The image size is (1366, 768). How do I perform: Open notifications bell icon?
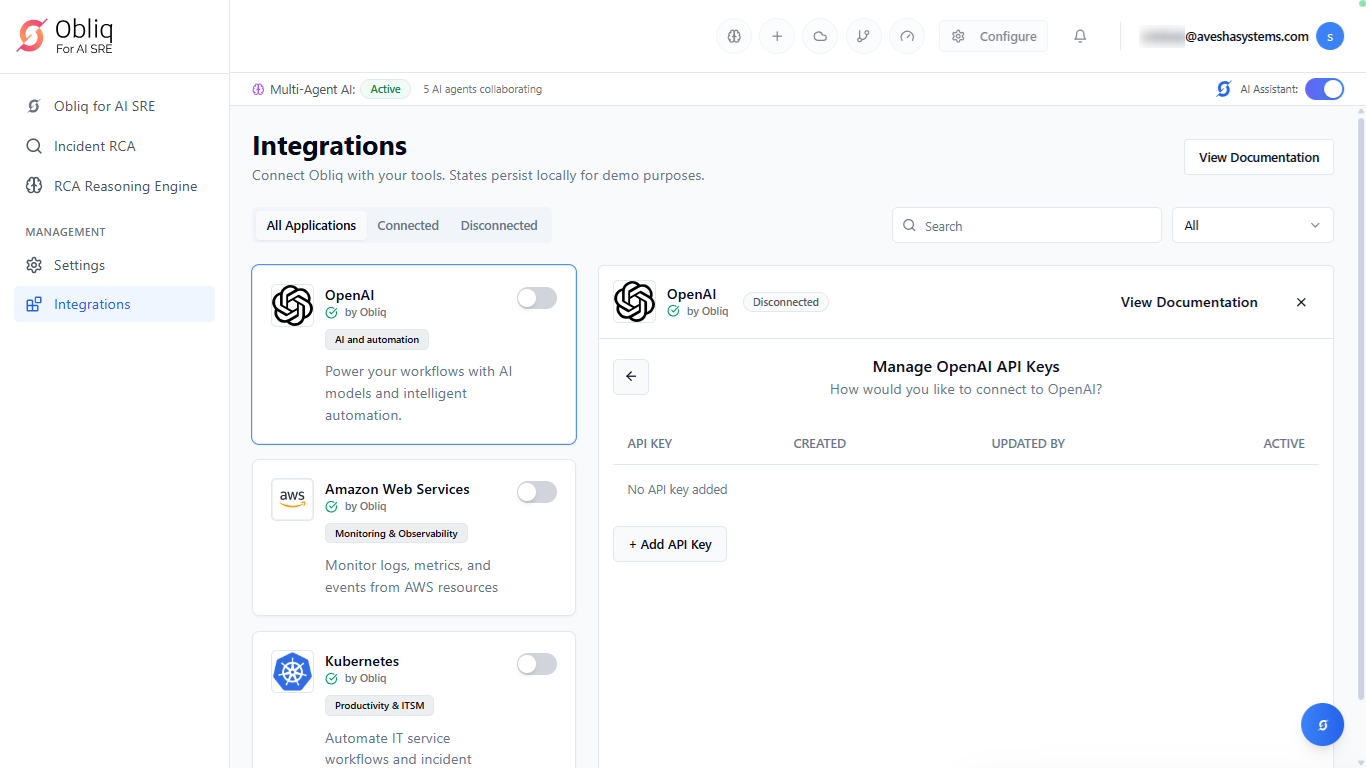click(1080, 37)
